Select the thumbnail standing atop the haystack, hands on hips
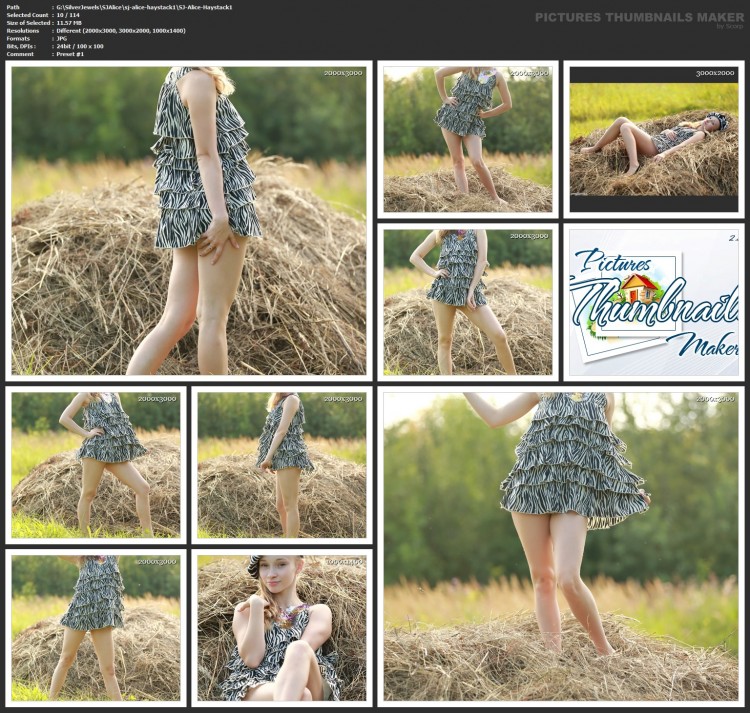This screenshot has height=713, width=750. [467, 139]
